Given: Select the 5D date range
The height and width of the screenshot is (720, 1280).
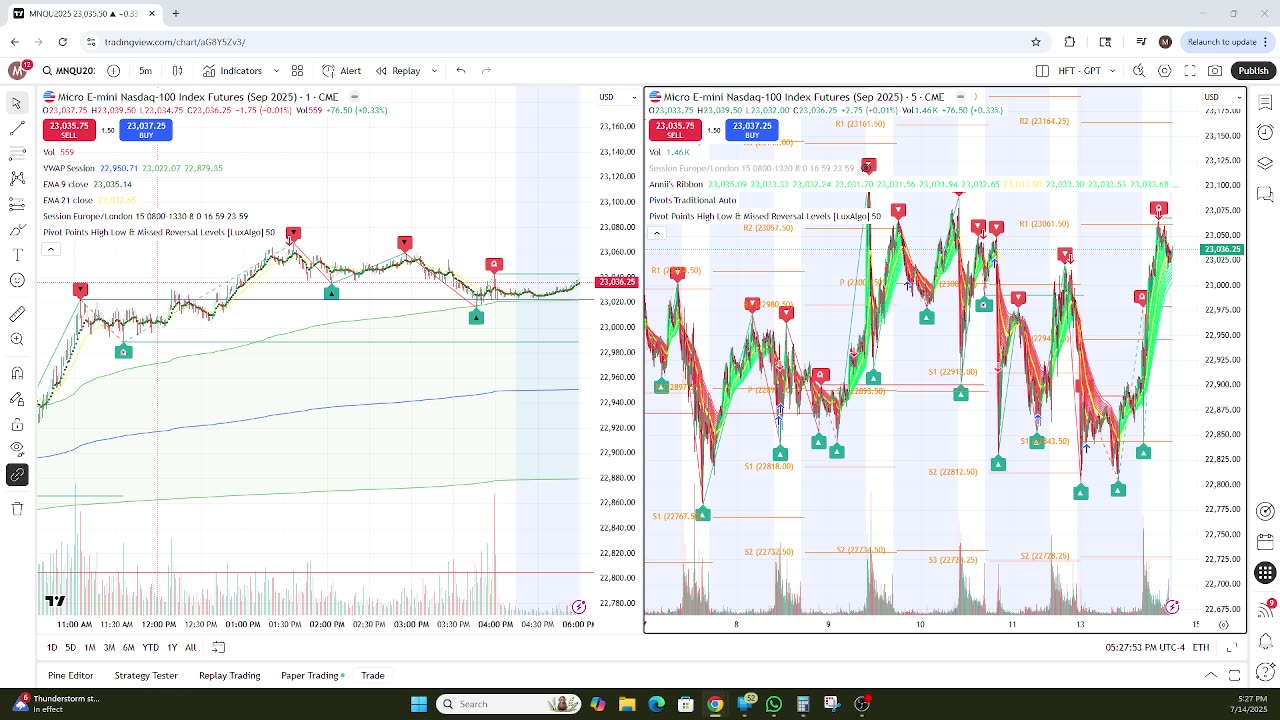Looking at the screenshot, I should coord(70,648).
